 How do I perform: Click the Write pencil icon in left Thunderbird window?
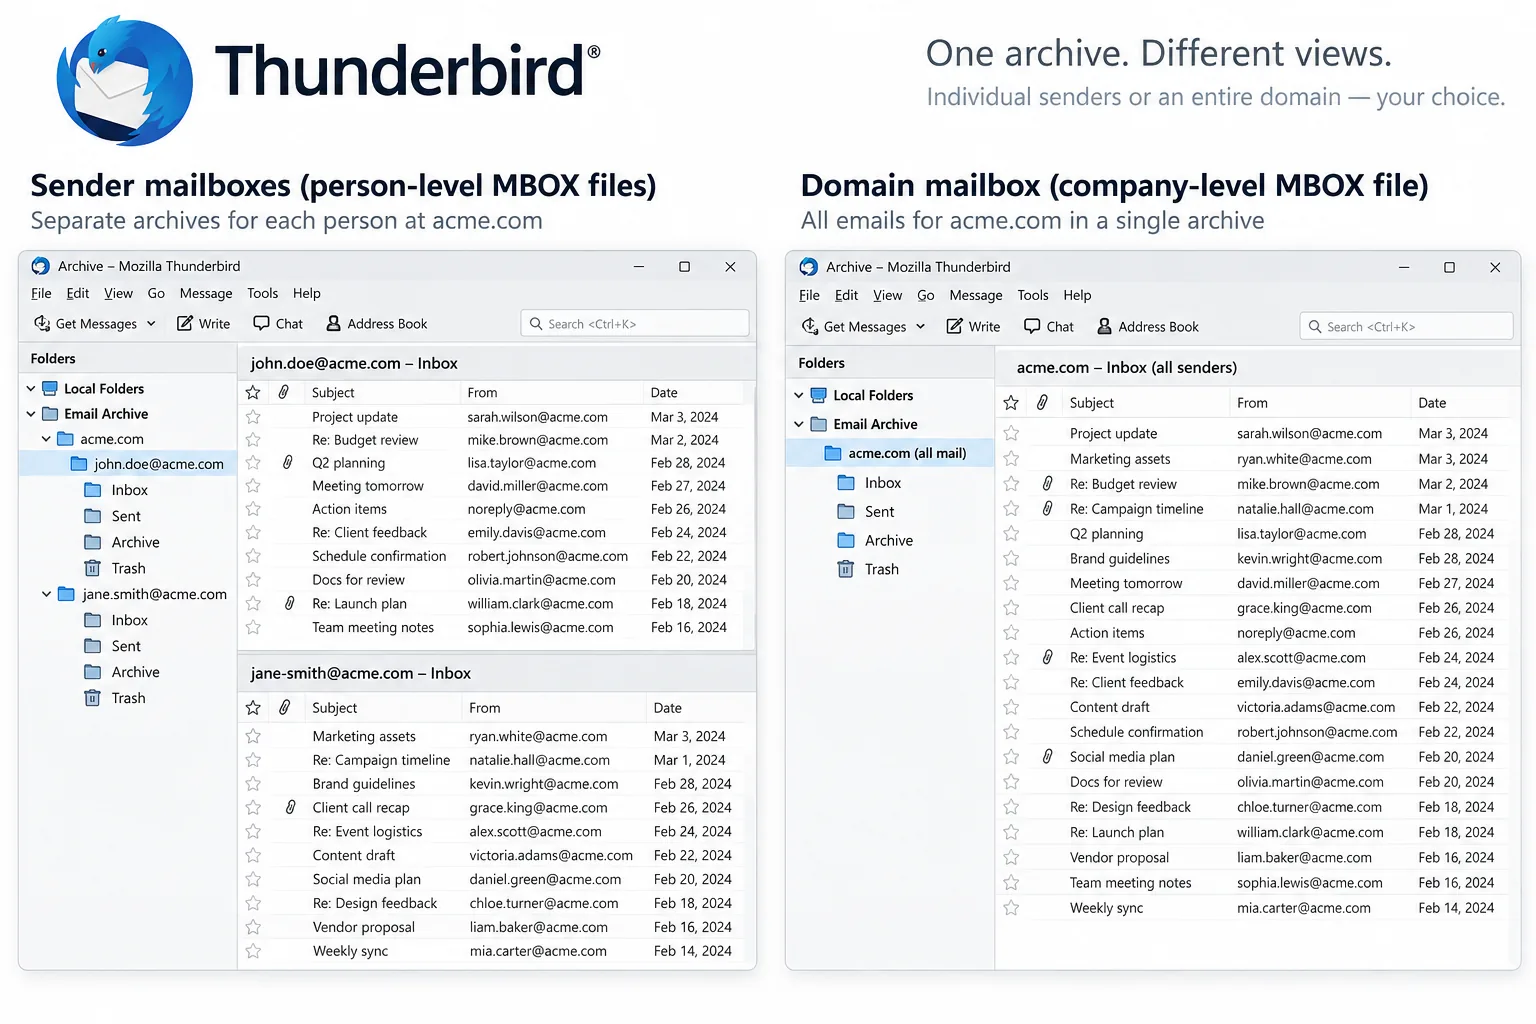[185, 323]
